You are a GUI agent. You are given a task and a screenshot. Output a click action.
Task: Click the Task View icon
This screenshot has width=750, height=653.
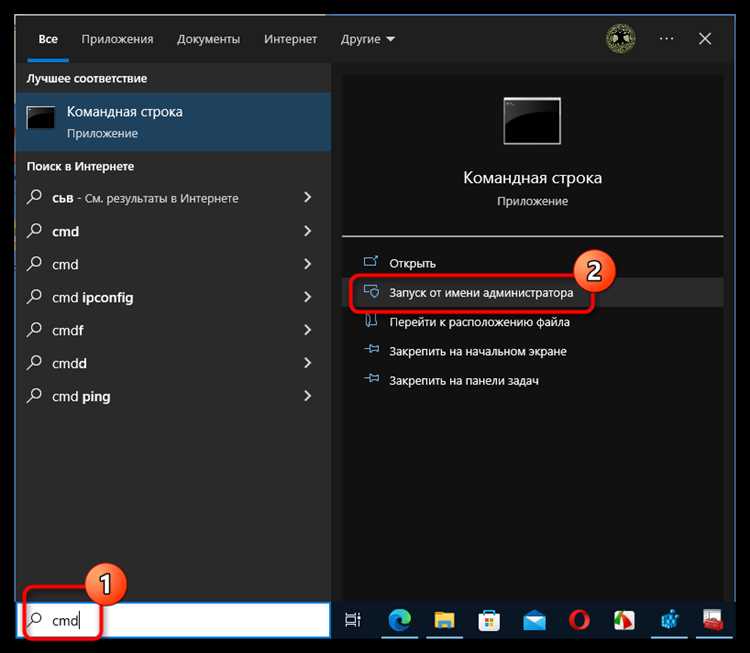(x=352, y=620)
